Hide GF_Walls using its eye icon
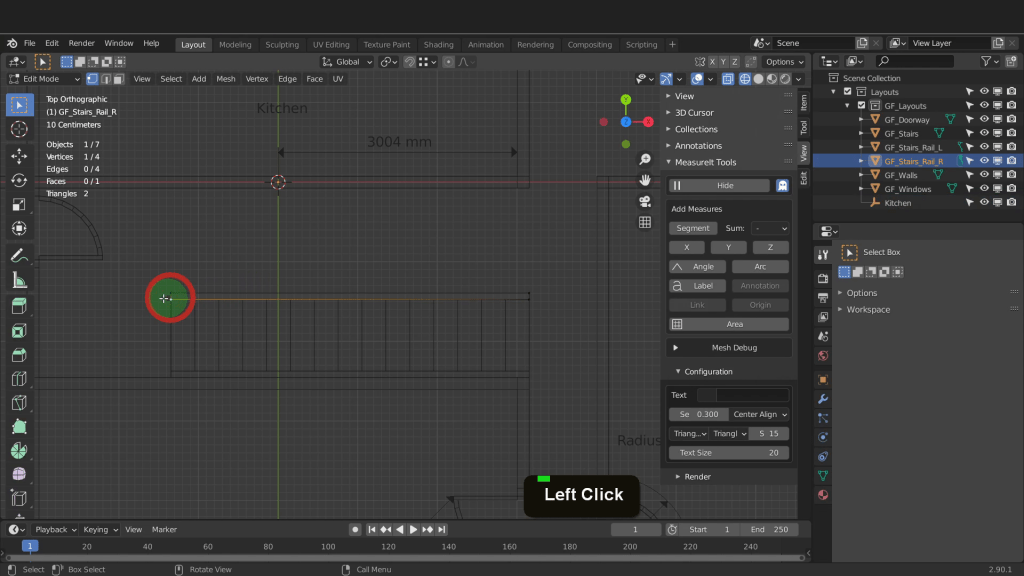 click(984, 175)
